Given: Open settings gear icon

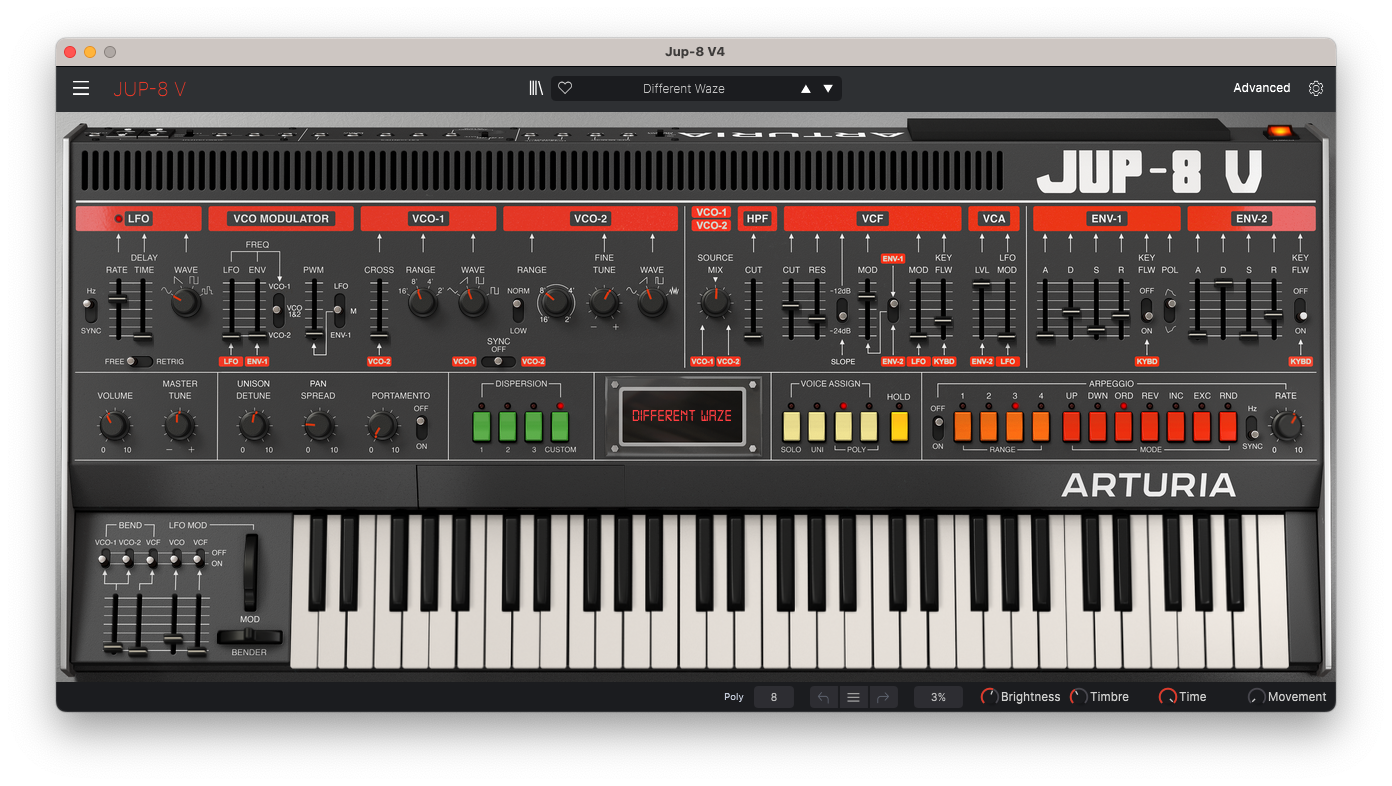Looking at the screenshot, I should pos(1316,88).
